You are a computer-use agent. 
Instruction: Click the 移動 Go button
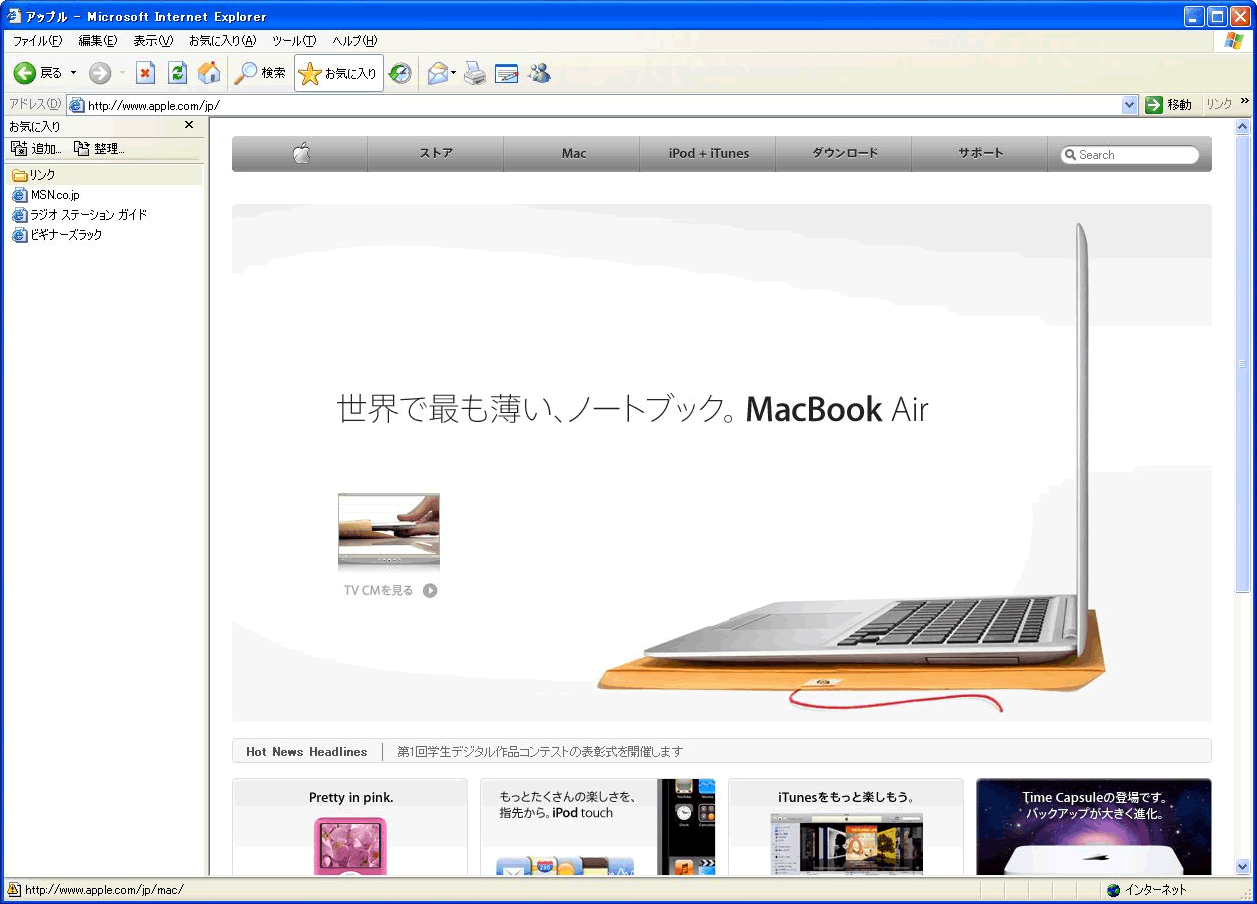click(x=1169, y=105)
